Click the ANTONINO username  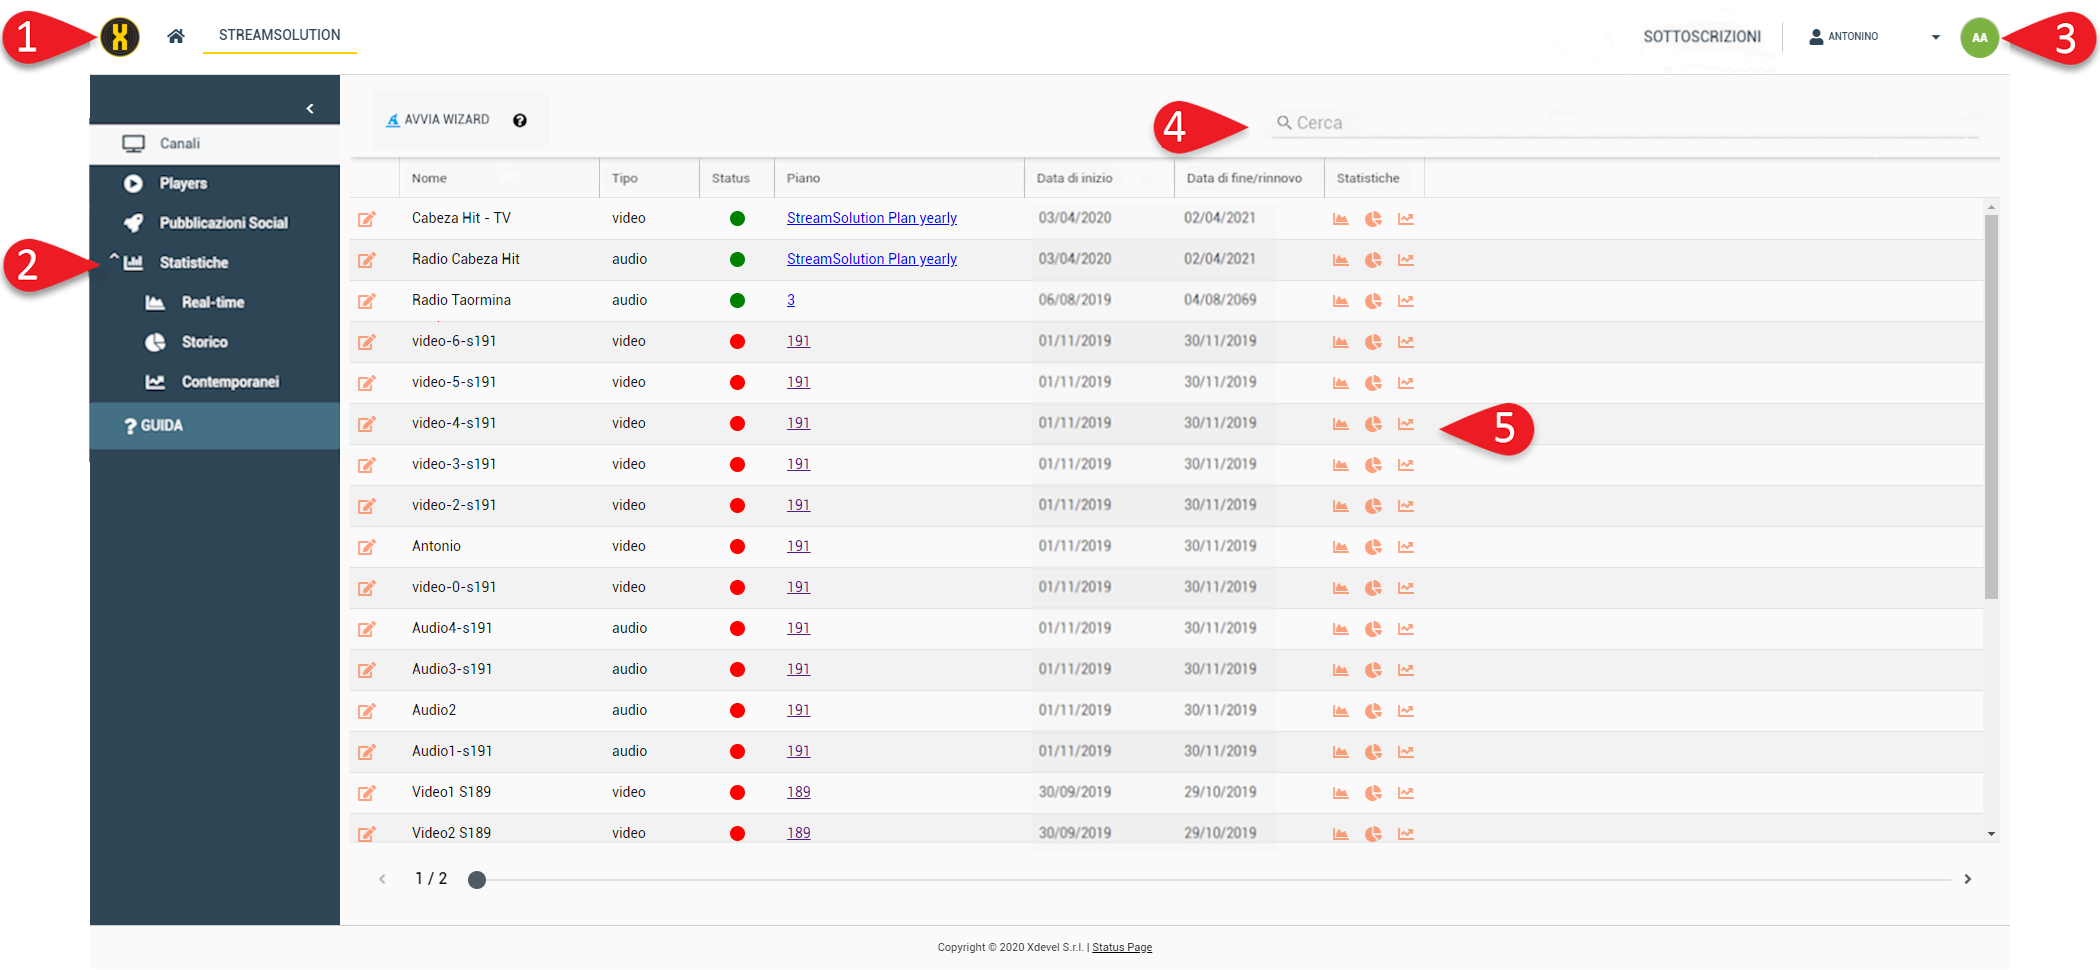(x=1853, y=37)
